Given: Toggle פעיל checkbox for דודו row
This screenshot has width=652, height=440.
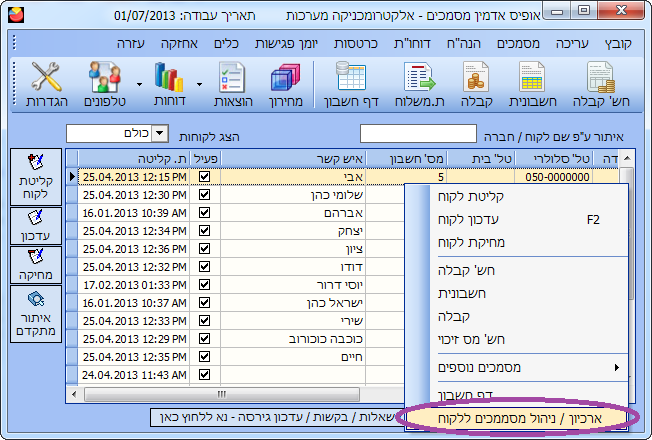Looking at the screenshot, I should click(204, 267).
